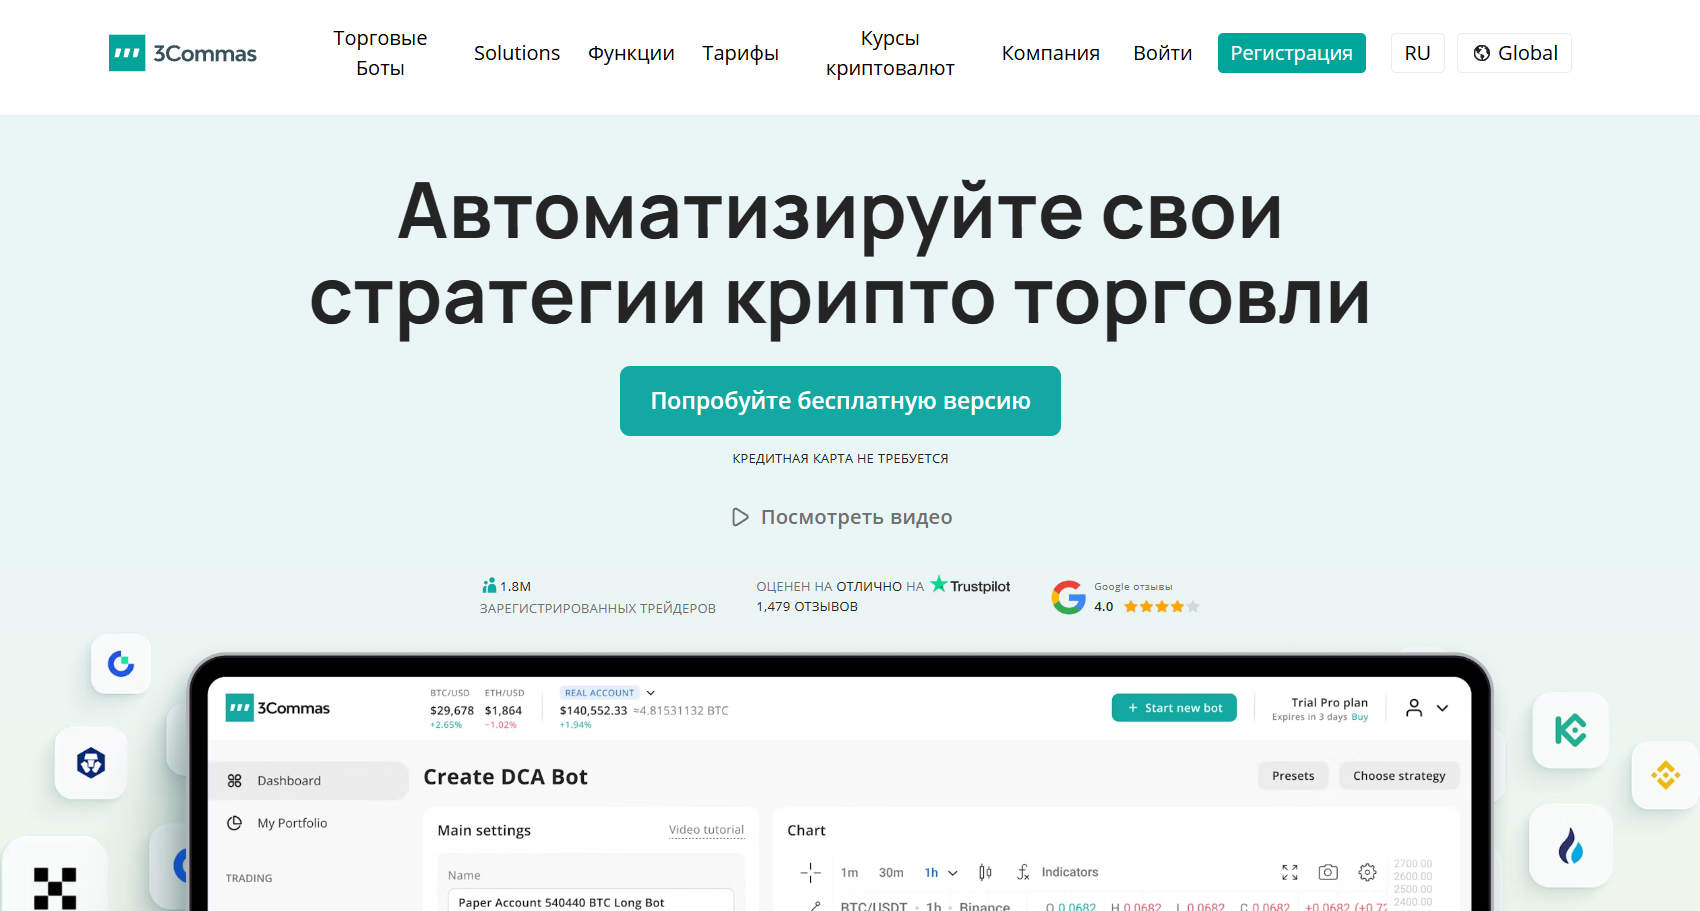The image size is (1700, 911).
Task: Open Курсы криптовалют page
Action: point(890,53)
